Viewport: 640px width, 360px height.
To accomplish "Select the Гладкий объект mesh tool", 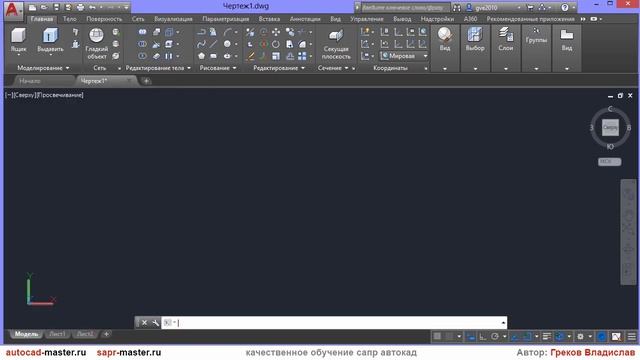I will tap(97, 44).
